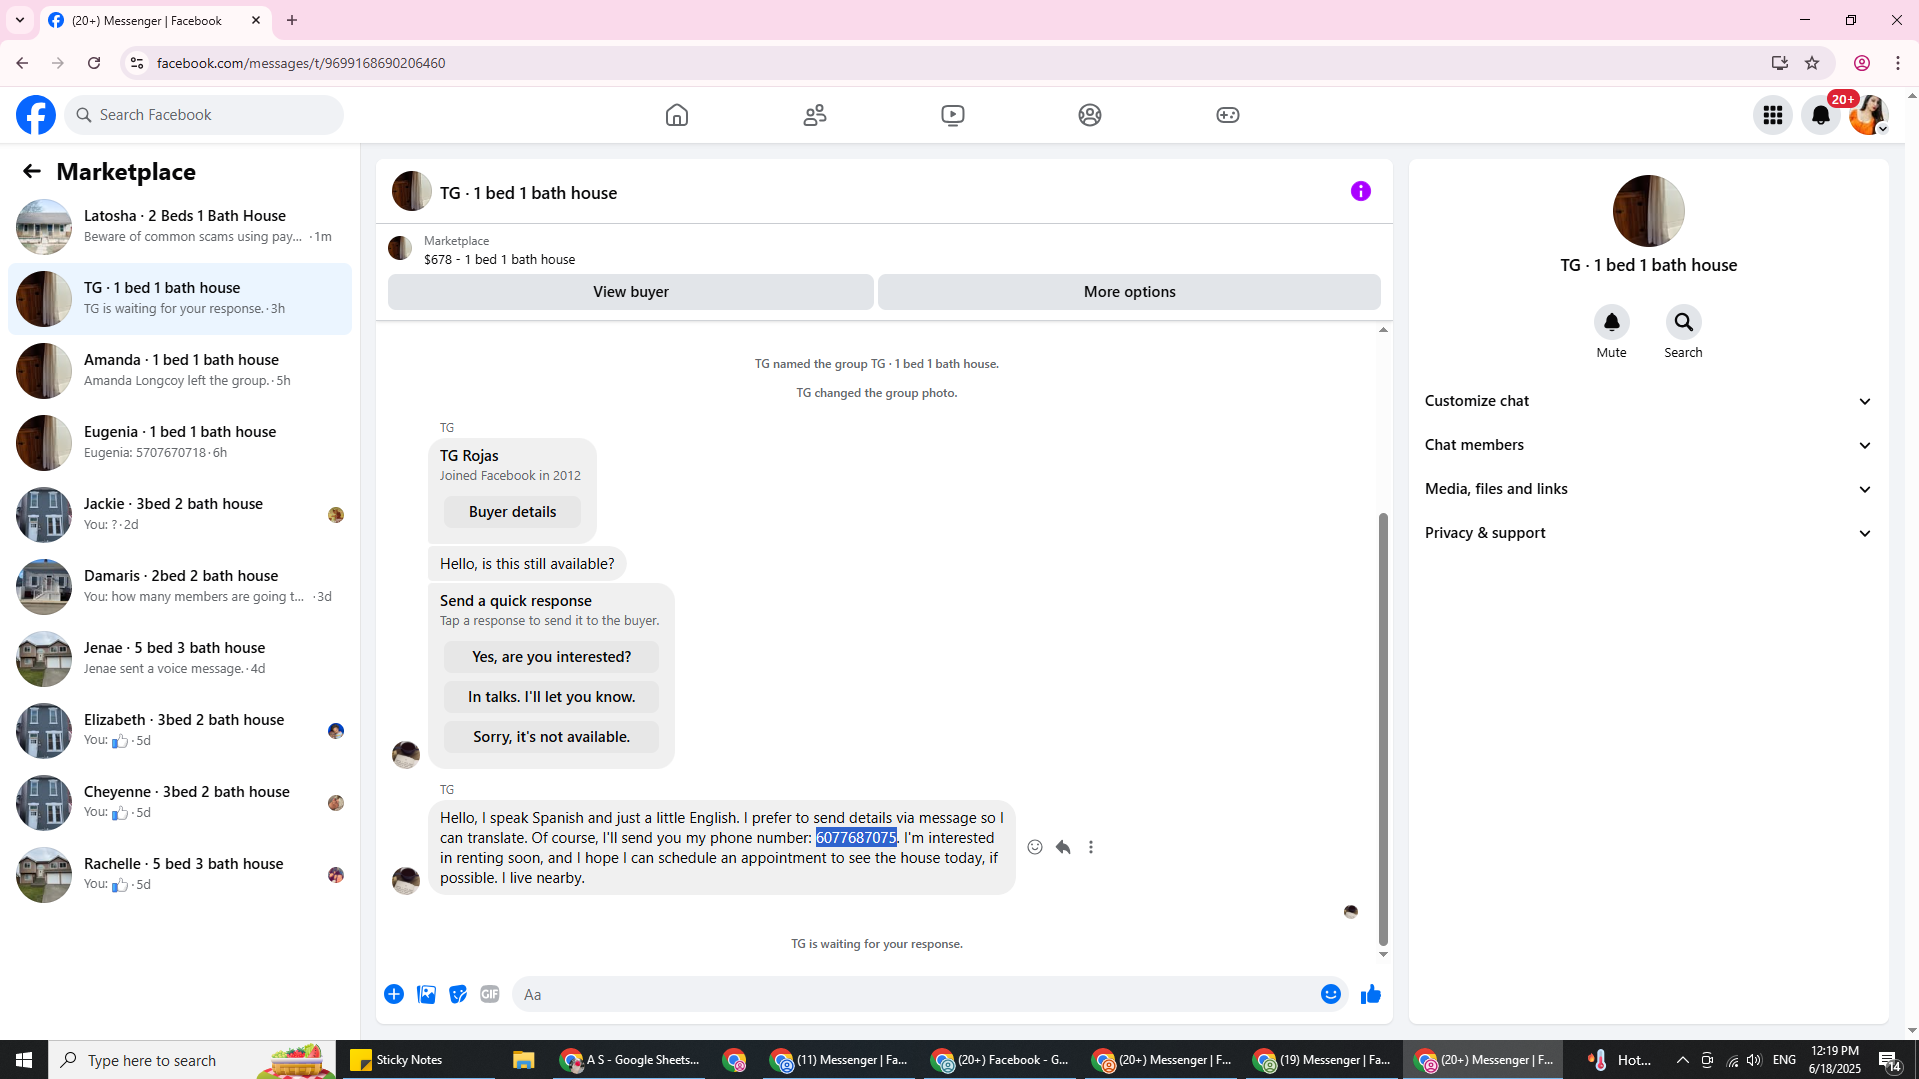Click the Facebook logo
Screen dimensions: 1919x1079
point(36,115)
